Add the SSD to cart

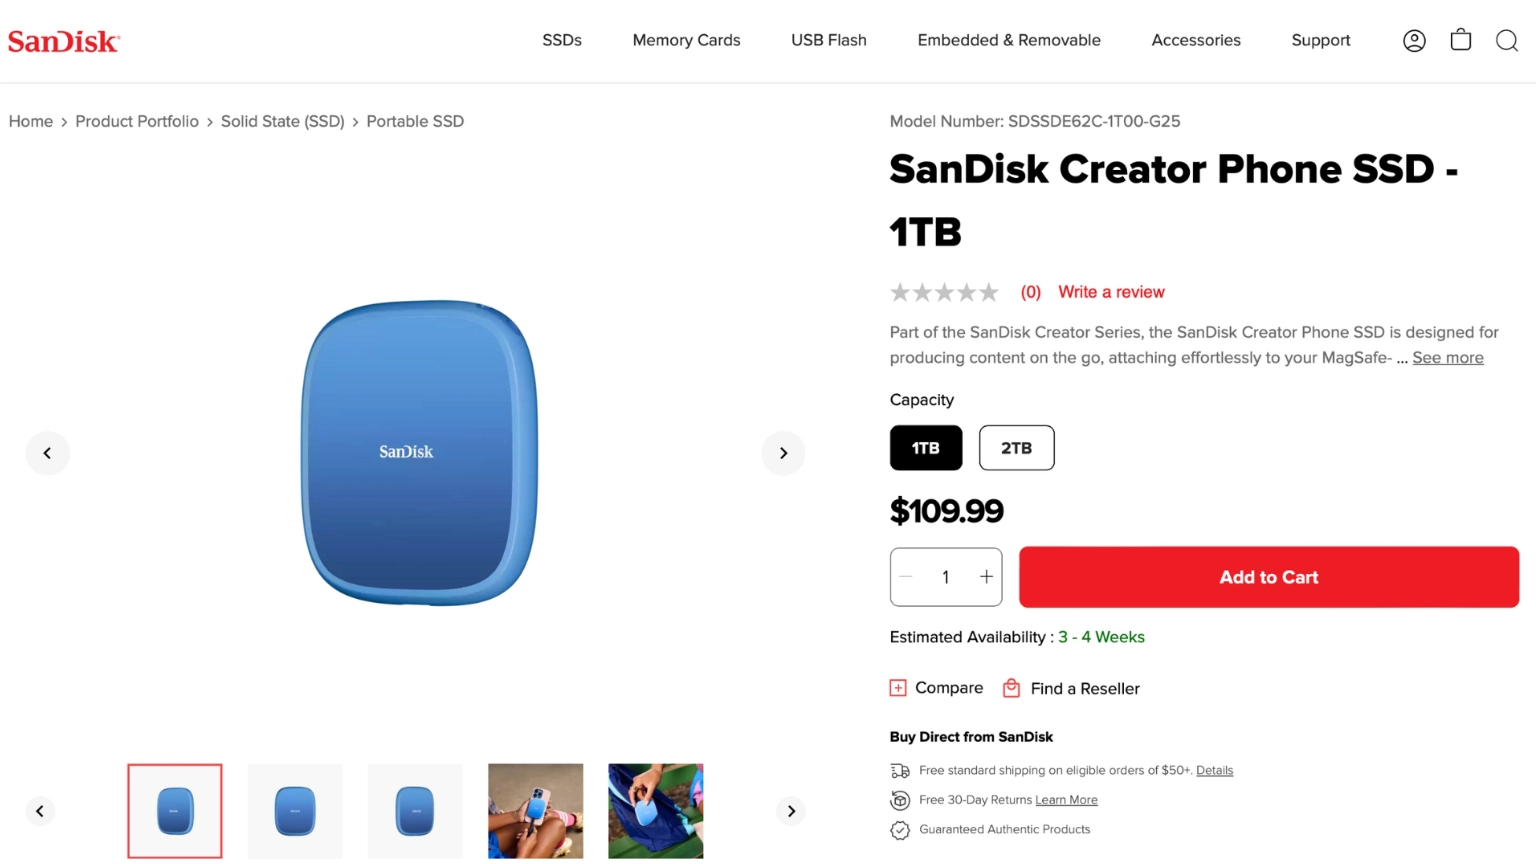tap(1268, 577)
